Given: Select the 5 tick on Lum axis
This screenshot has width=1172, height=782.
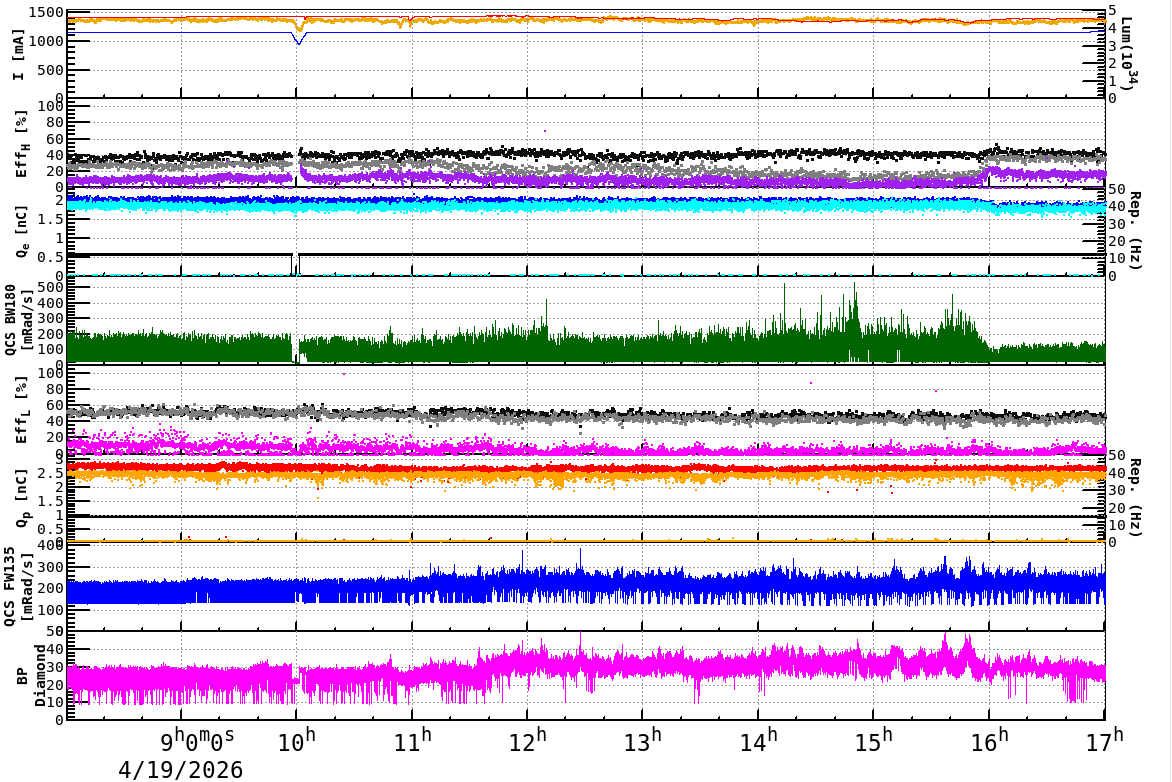Looking at the screenshot, I should pos(1112,10).
